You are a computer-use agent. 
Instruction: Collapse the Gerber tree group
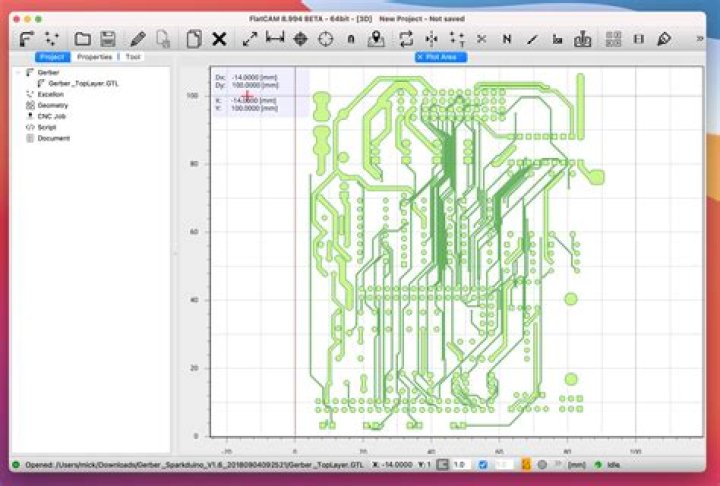click(x=18, y=73)
